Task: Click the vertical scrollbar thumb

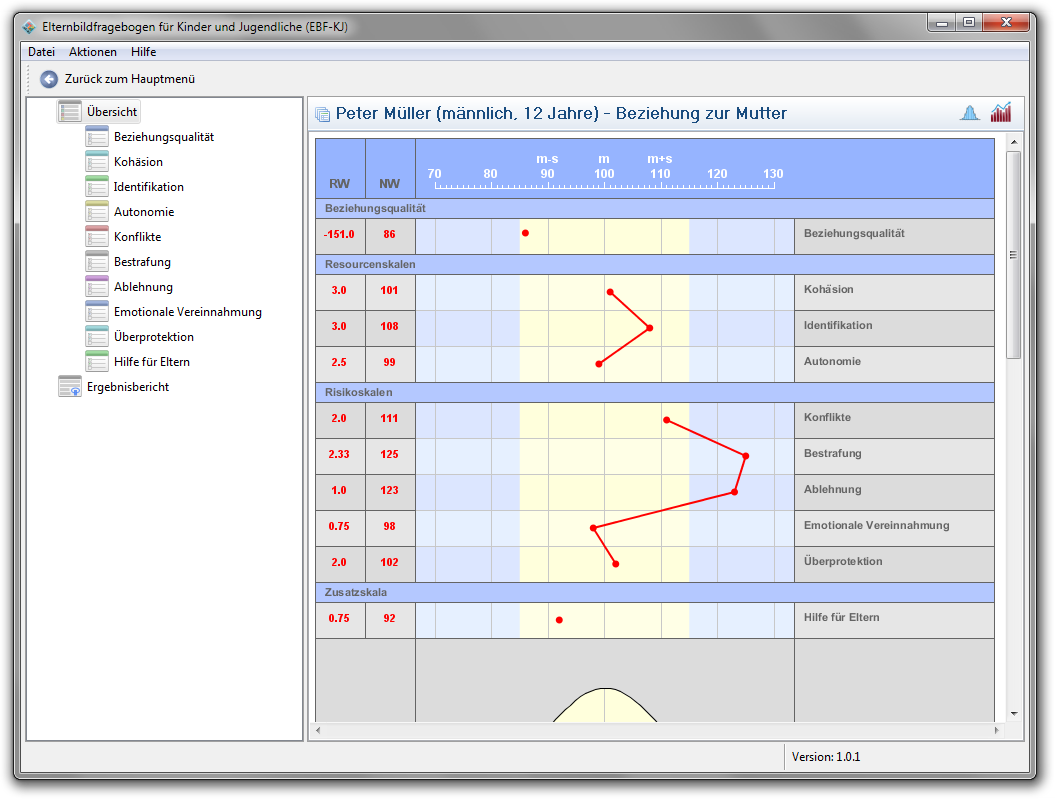Action: tap(1014, 255)
